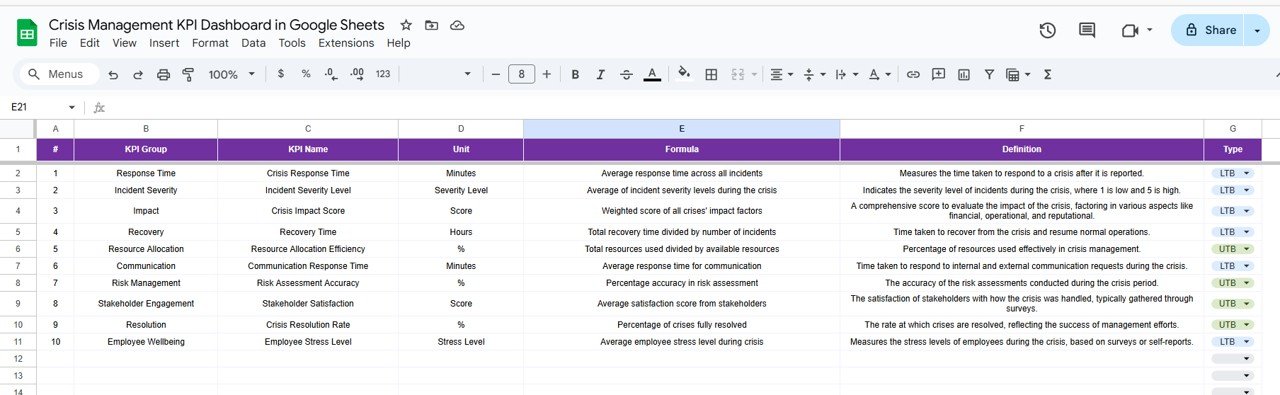Click the Insert comment icon
Viewport: 1280px width, 395px height.
coord(938,74)
